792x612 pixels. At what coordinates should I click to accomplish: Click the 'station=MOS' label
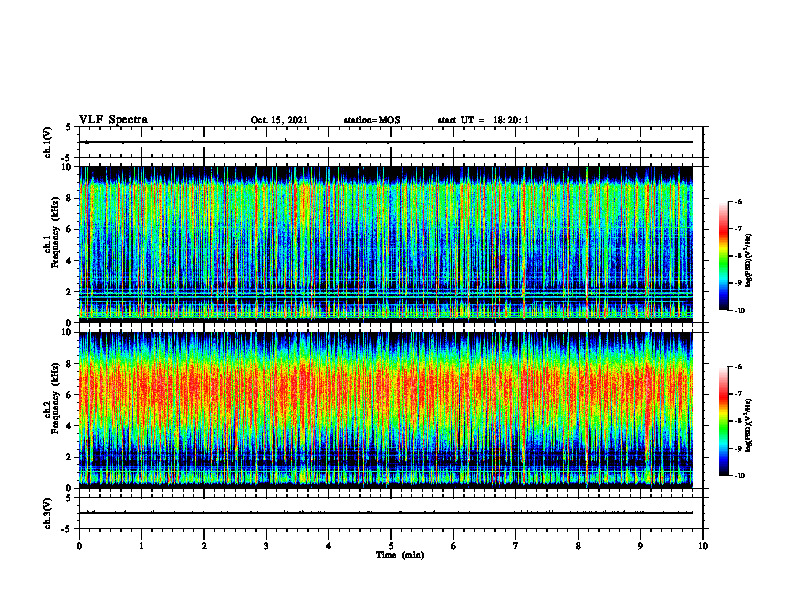pyautogui.click(x=372, y=120)
